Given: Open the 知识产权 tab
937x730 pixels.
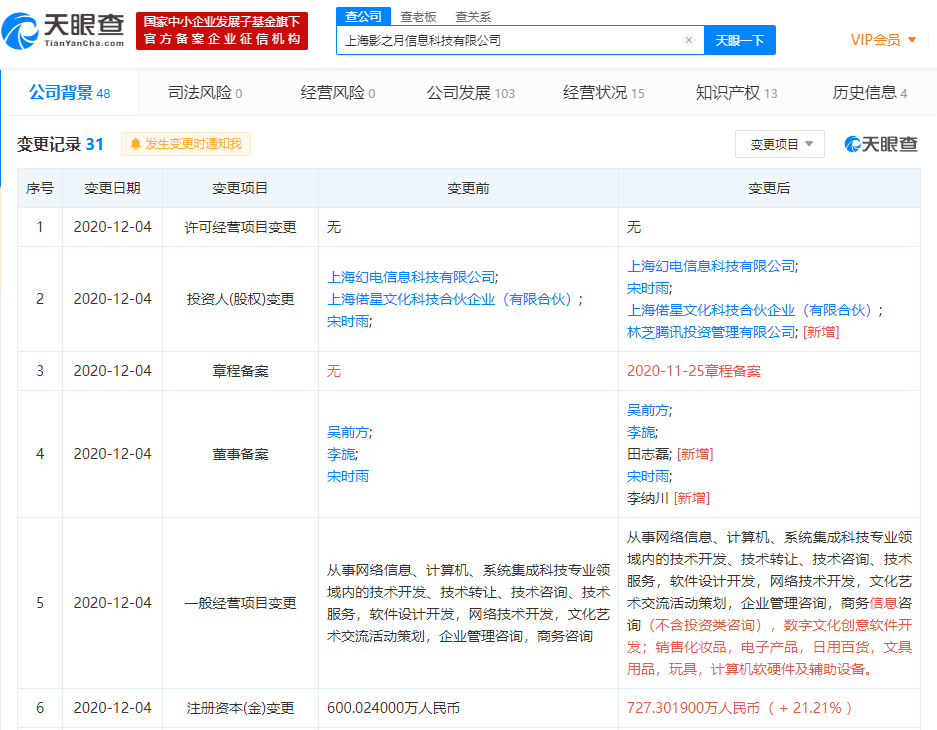Looking at the screenshot, I should tap(736, 93).
